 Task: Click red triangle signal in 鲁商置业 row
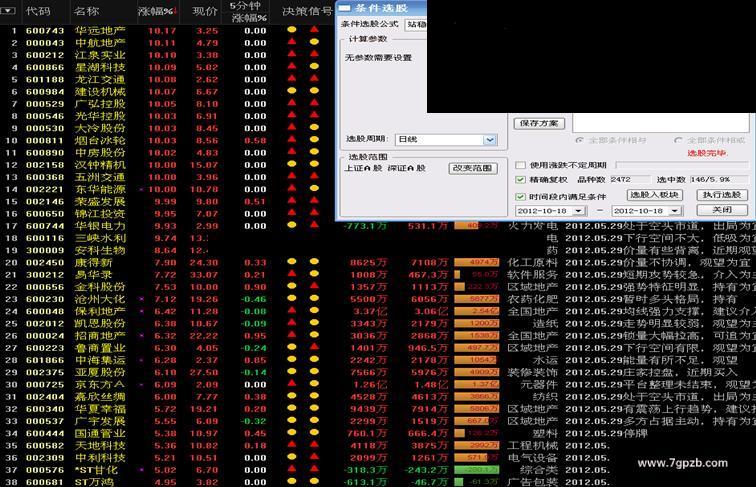314,347
